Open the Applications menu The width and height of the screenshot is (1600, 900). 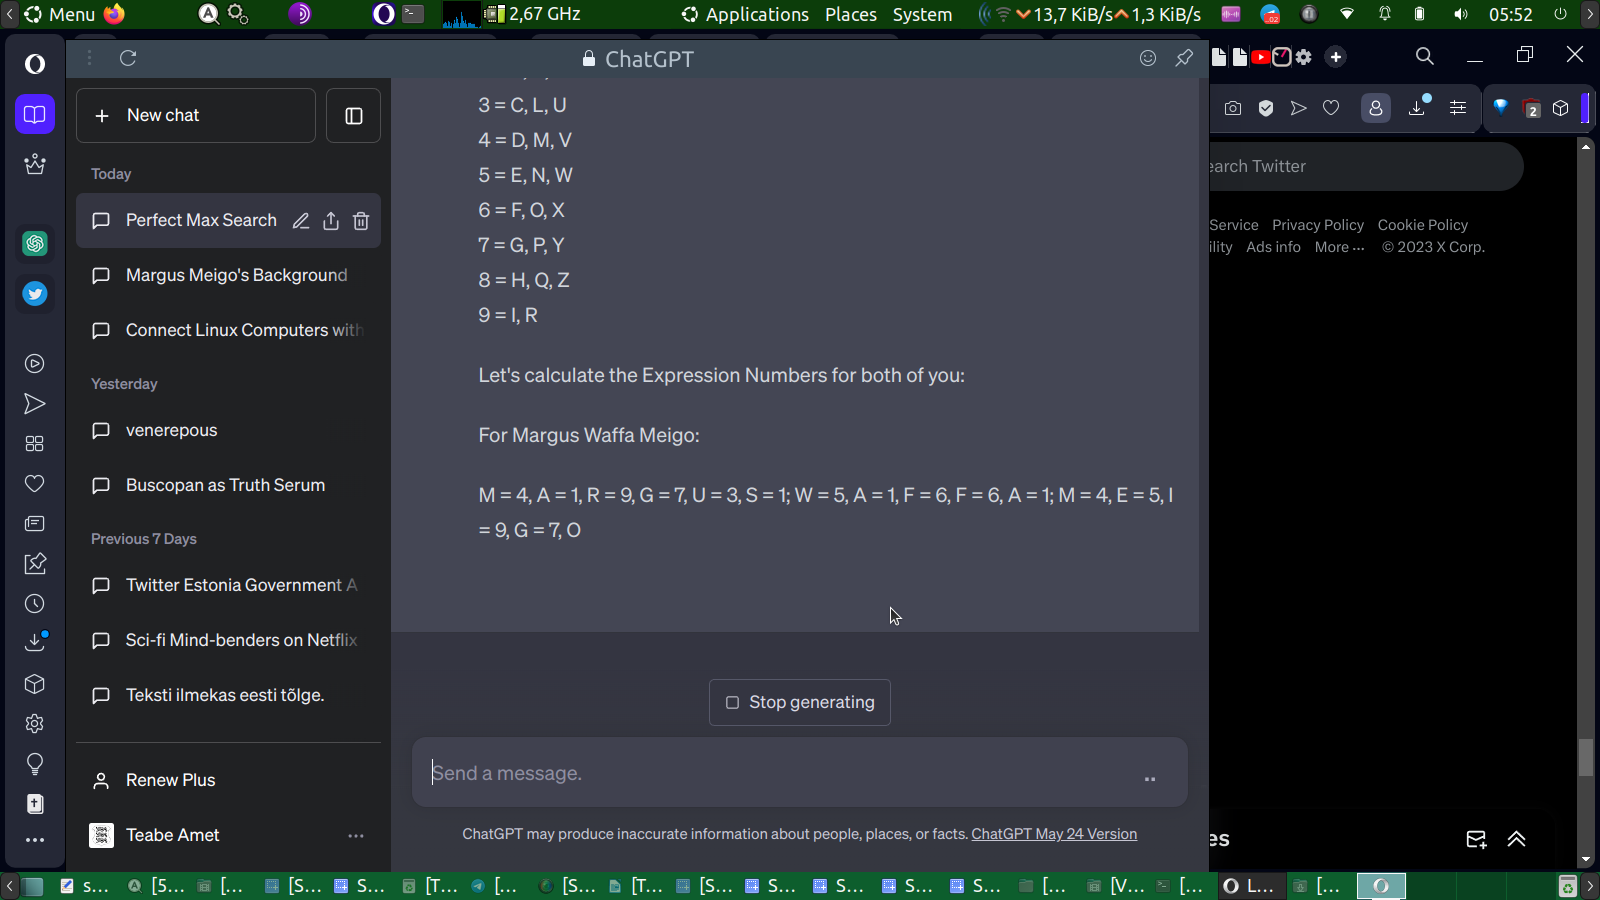pyautogui.click(x=746, y=14)
